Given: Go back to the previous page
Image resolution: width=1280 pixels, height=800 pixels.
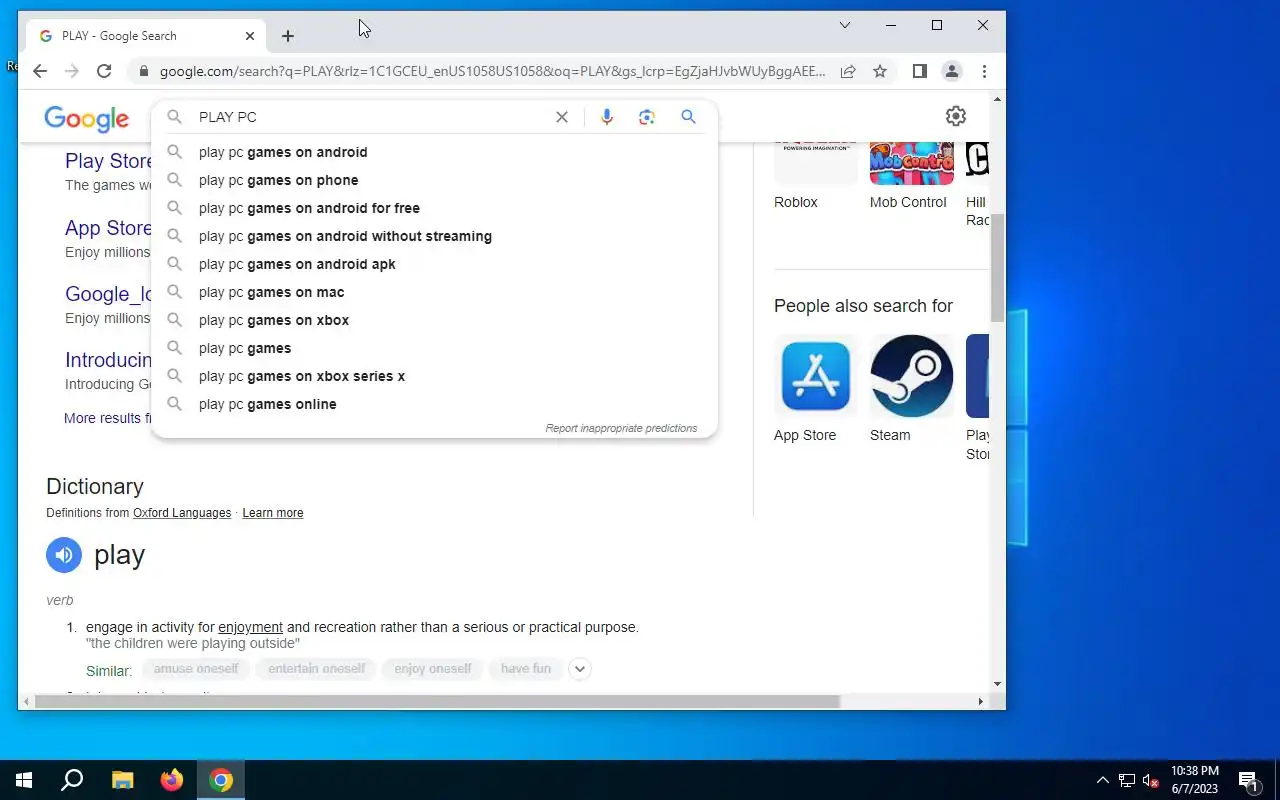Looking at the screenshot, I should pos(40,71).
